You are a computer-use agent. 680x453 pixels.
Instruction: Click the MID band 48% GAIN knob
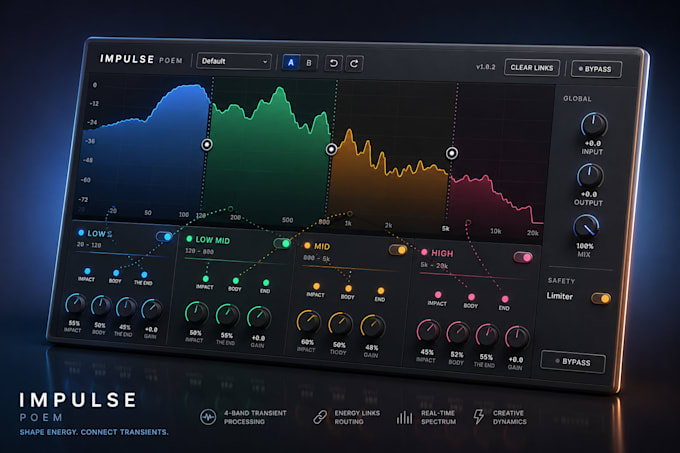pyautogui.click(x=373, y=327)
